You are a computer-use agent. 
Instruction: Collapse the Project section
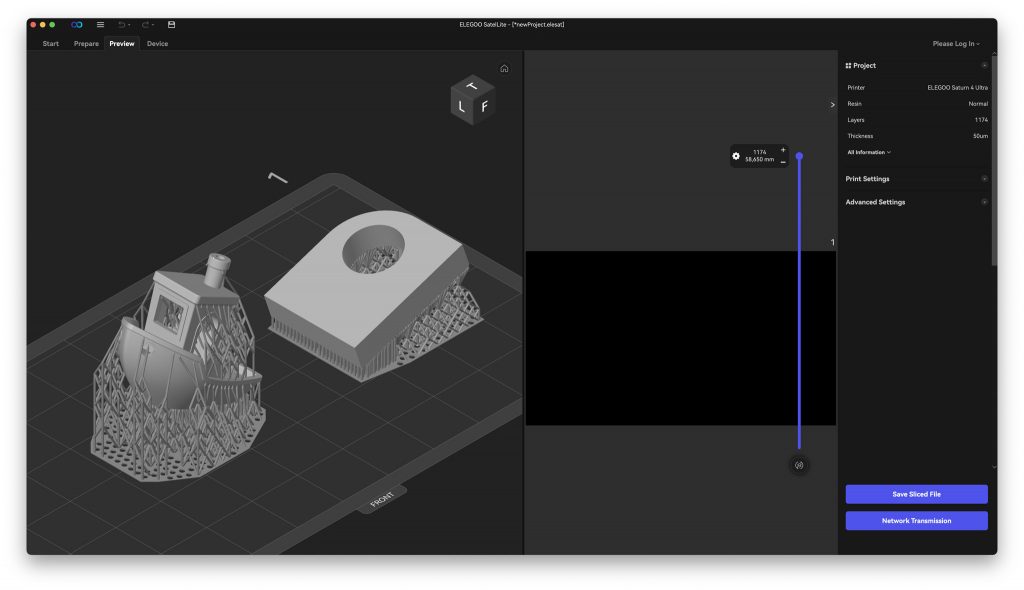(984, 66)
